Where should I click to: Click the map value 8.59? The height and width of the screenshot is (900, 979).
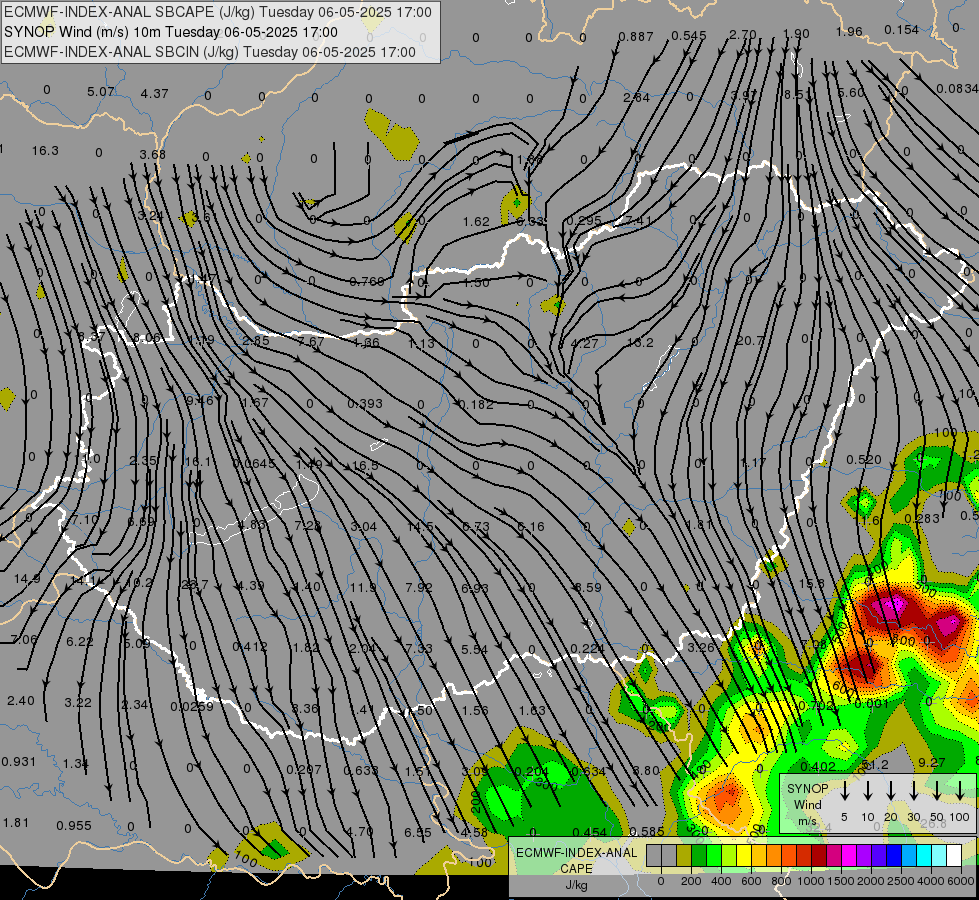pos(588,587)
